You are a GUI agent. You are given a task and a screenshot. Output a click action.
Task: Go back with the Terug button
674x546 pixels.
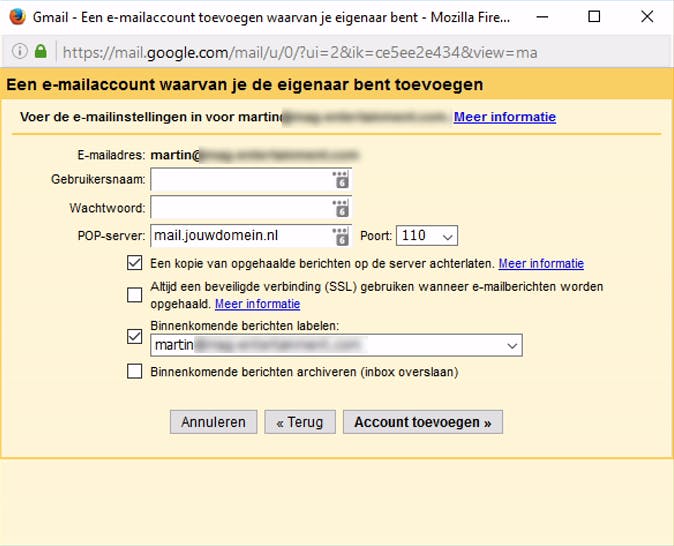point(300,422)
